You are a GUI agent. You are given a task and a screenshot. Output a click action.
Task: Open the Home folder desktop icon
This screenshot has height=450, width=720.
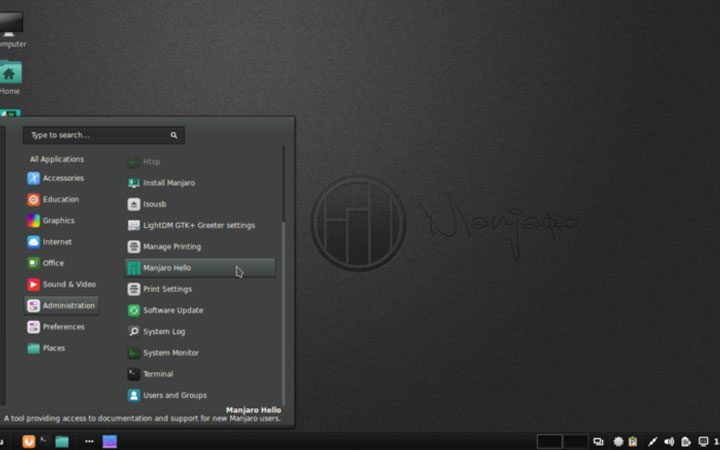10,78
